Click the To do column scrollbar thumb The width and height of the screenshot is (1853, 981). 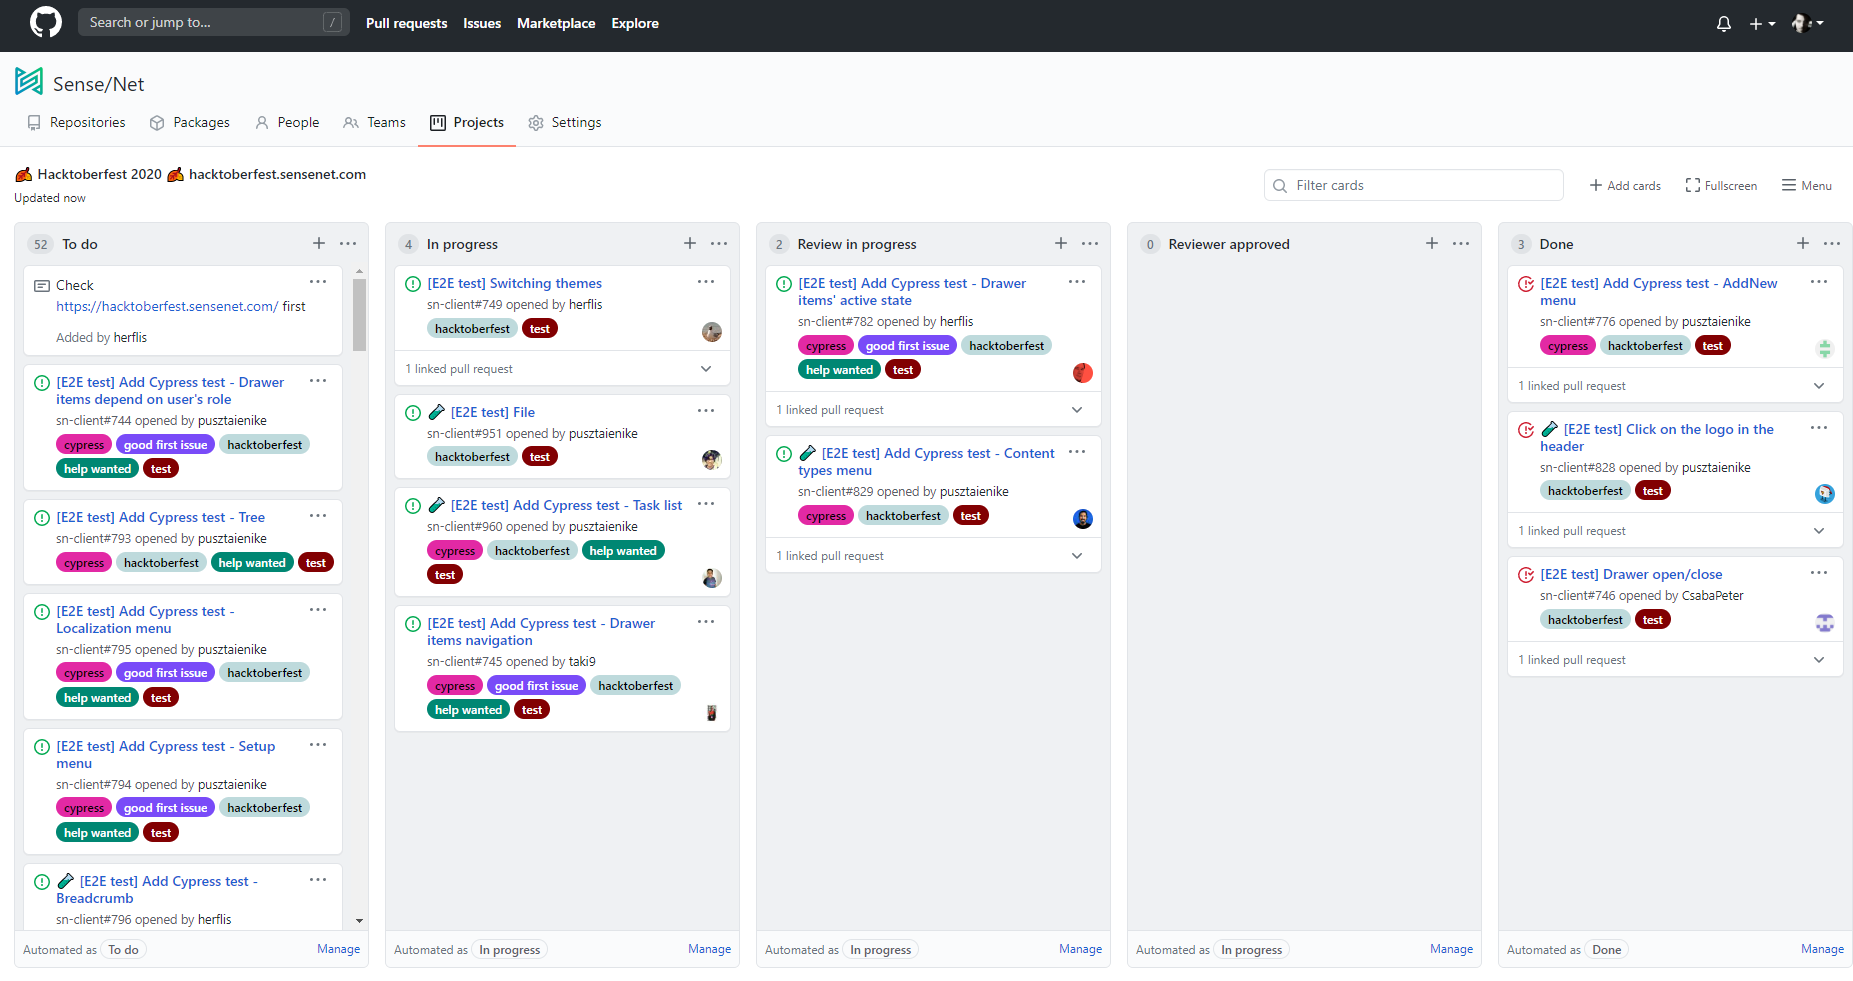[x=360, y=315]
